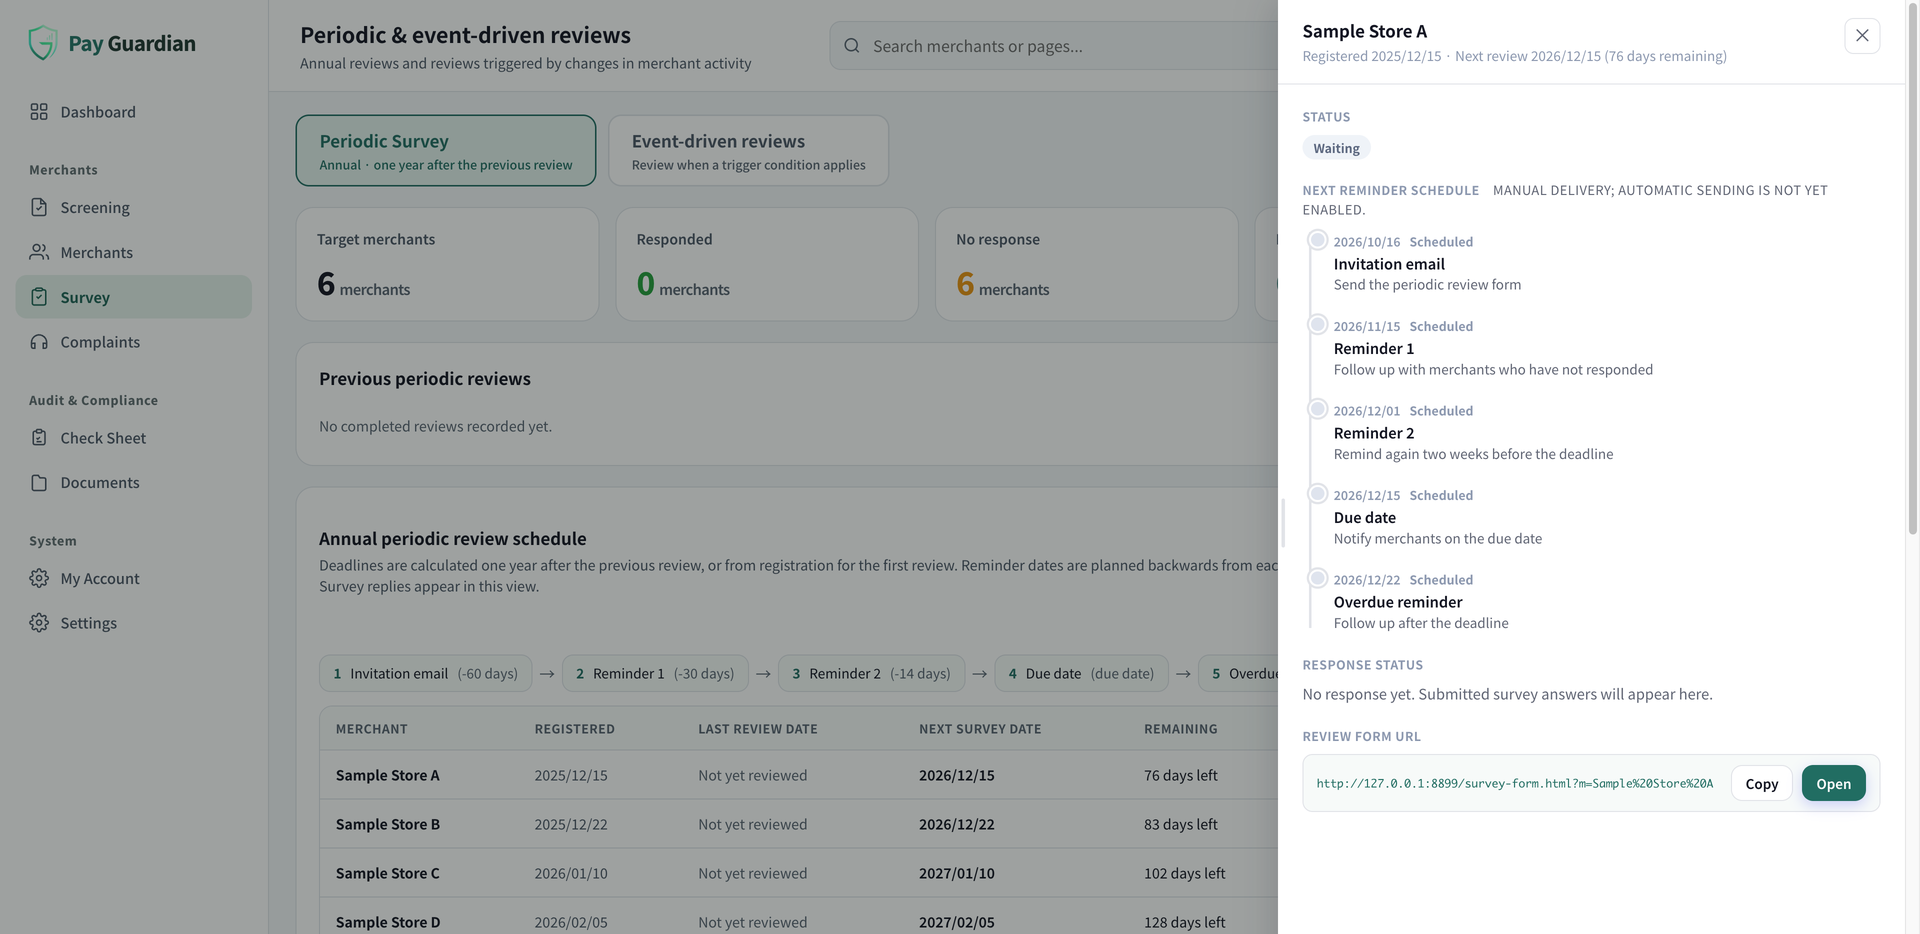1920x934 pixels.
Task: Close the Sample Store A panel
Action: (x=1862, y=36)
